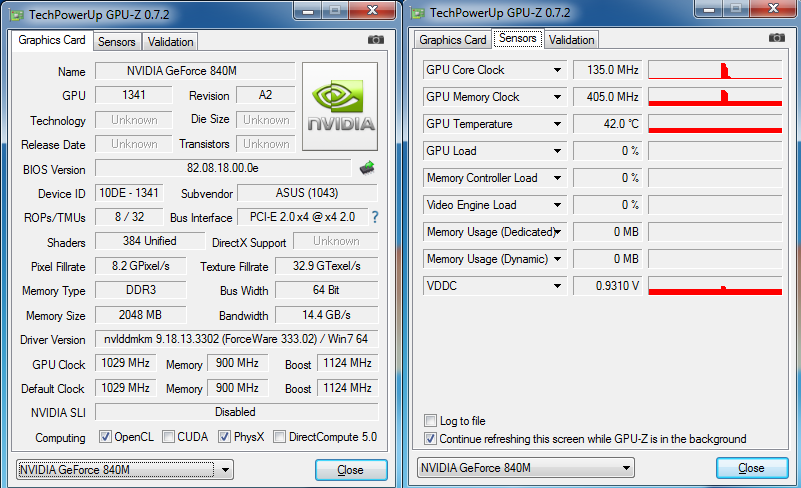
Task: Select Graphics Card tab in left window
Action: pos(52,40)
